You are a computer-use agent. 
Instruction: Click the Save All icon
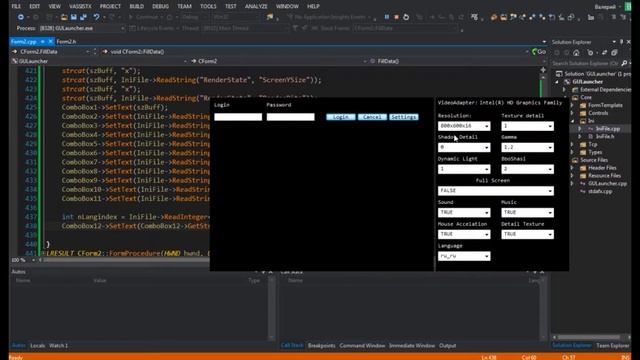tap(83, 17)
